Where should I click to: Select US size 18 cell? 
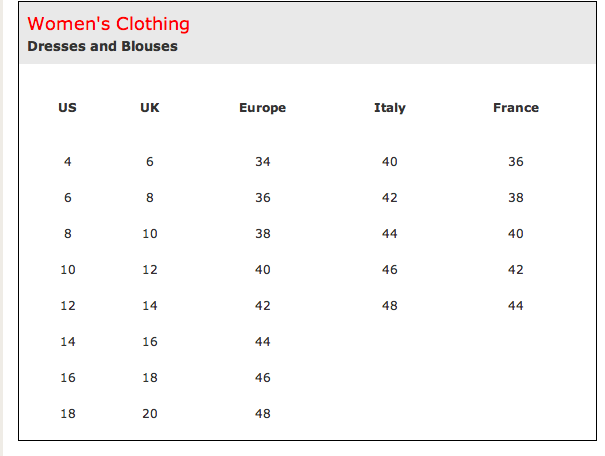click(68, 414)
